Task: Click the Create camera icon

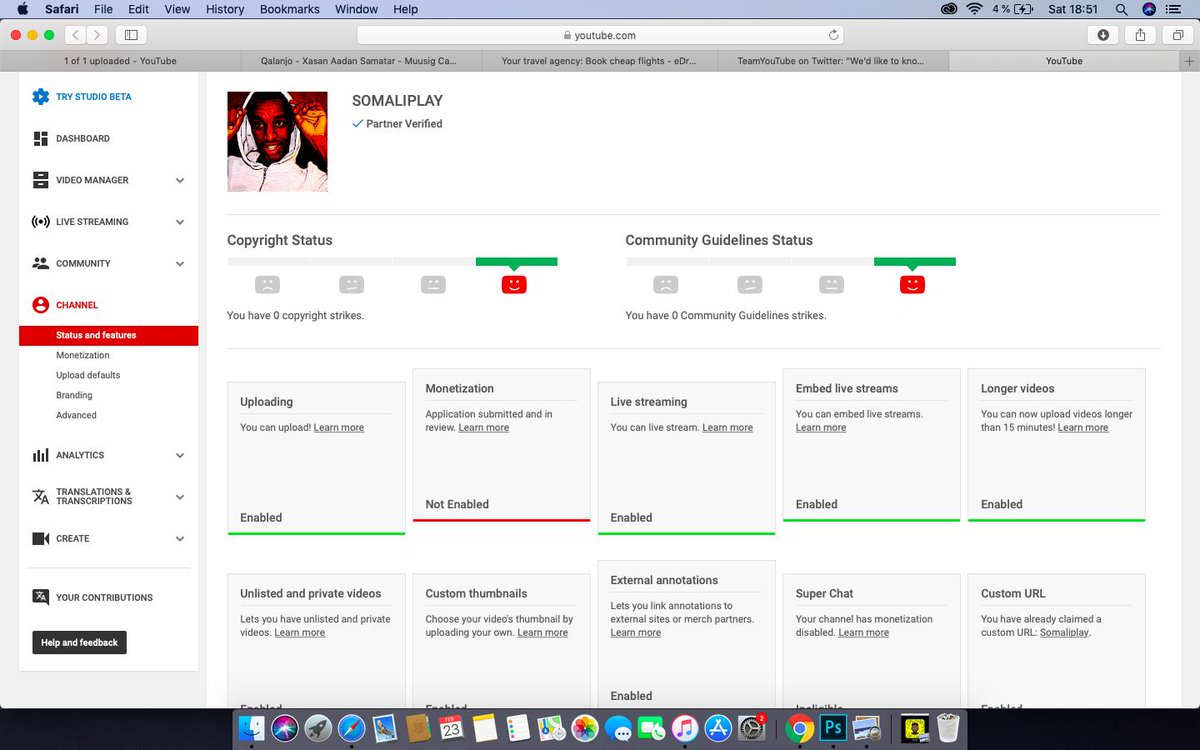Action: [40, 538]
